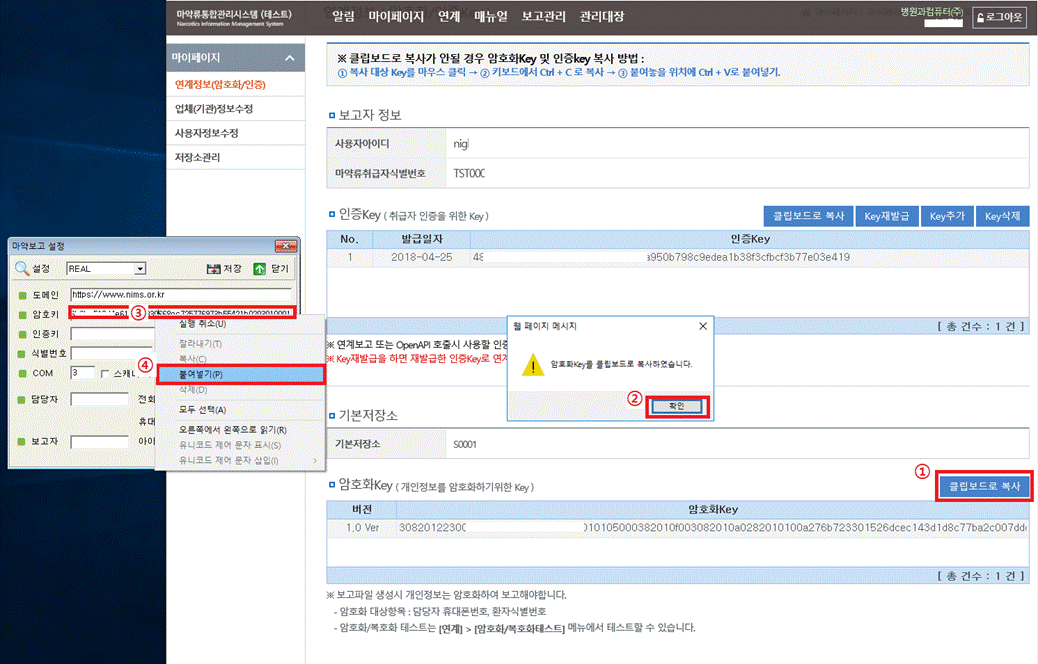
Task: Click 암호화Key 클립보드로 복사 button
Action: click(x=984, y=486)
